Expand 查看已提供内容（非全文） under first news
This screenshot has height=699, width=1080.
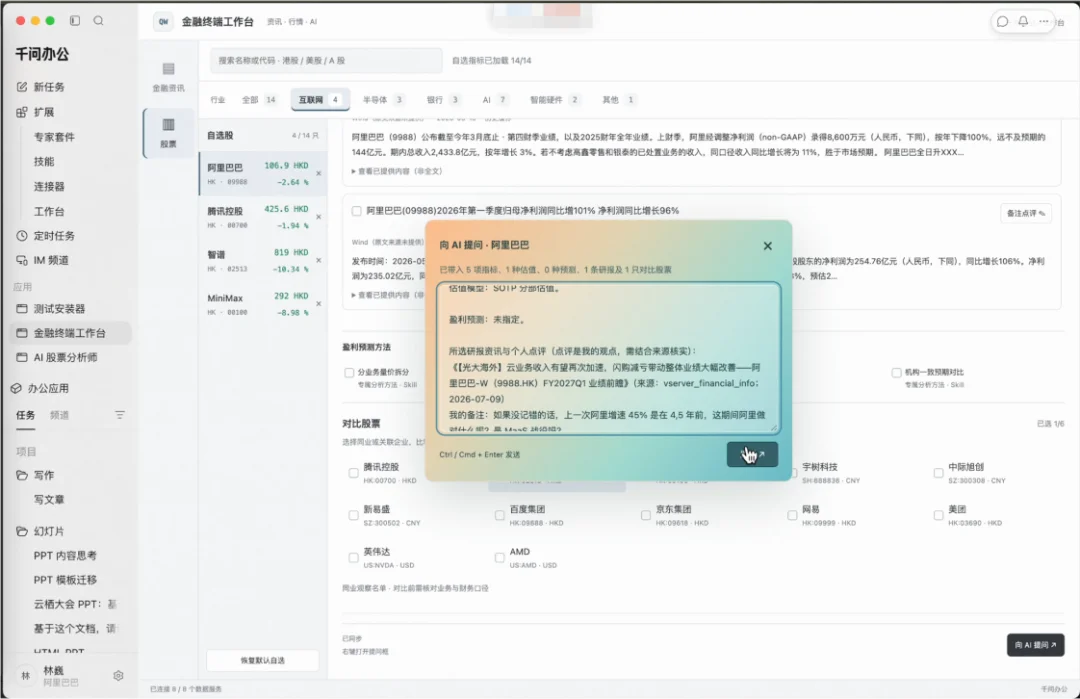tap(397, 171)
